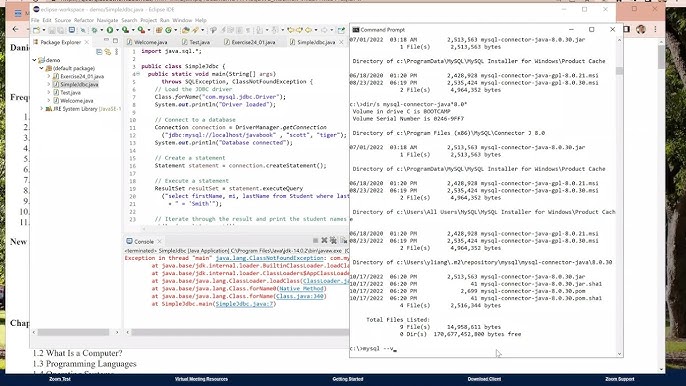Click the Command Prompt vertical scrollbar thumb
686x386 pixels.
(619, 71)
